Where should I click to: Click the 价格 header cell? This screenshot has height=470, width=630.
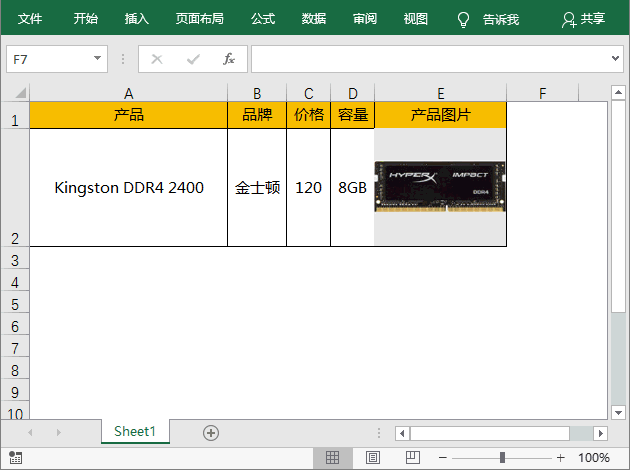pyautogui.click(x=309, y=115)
